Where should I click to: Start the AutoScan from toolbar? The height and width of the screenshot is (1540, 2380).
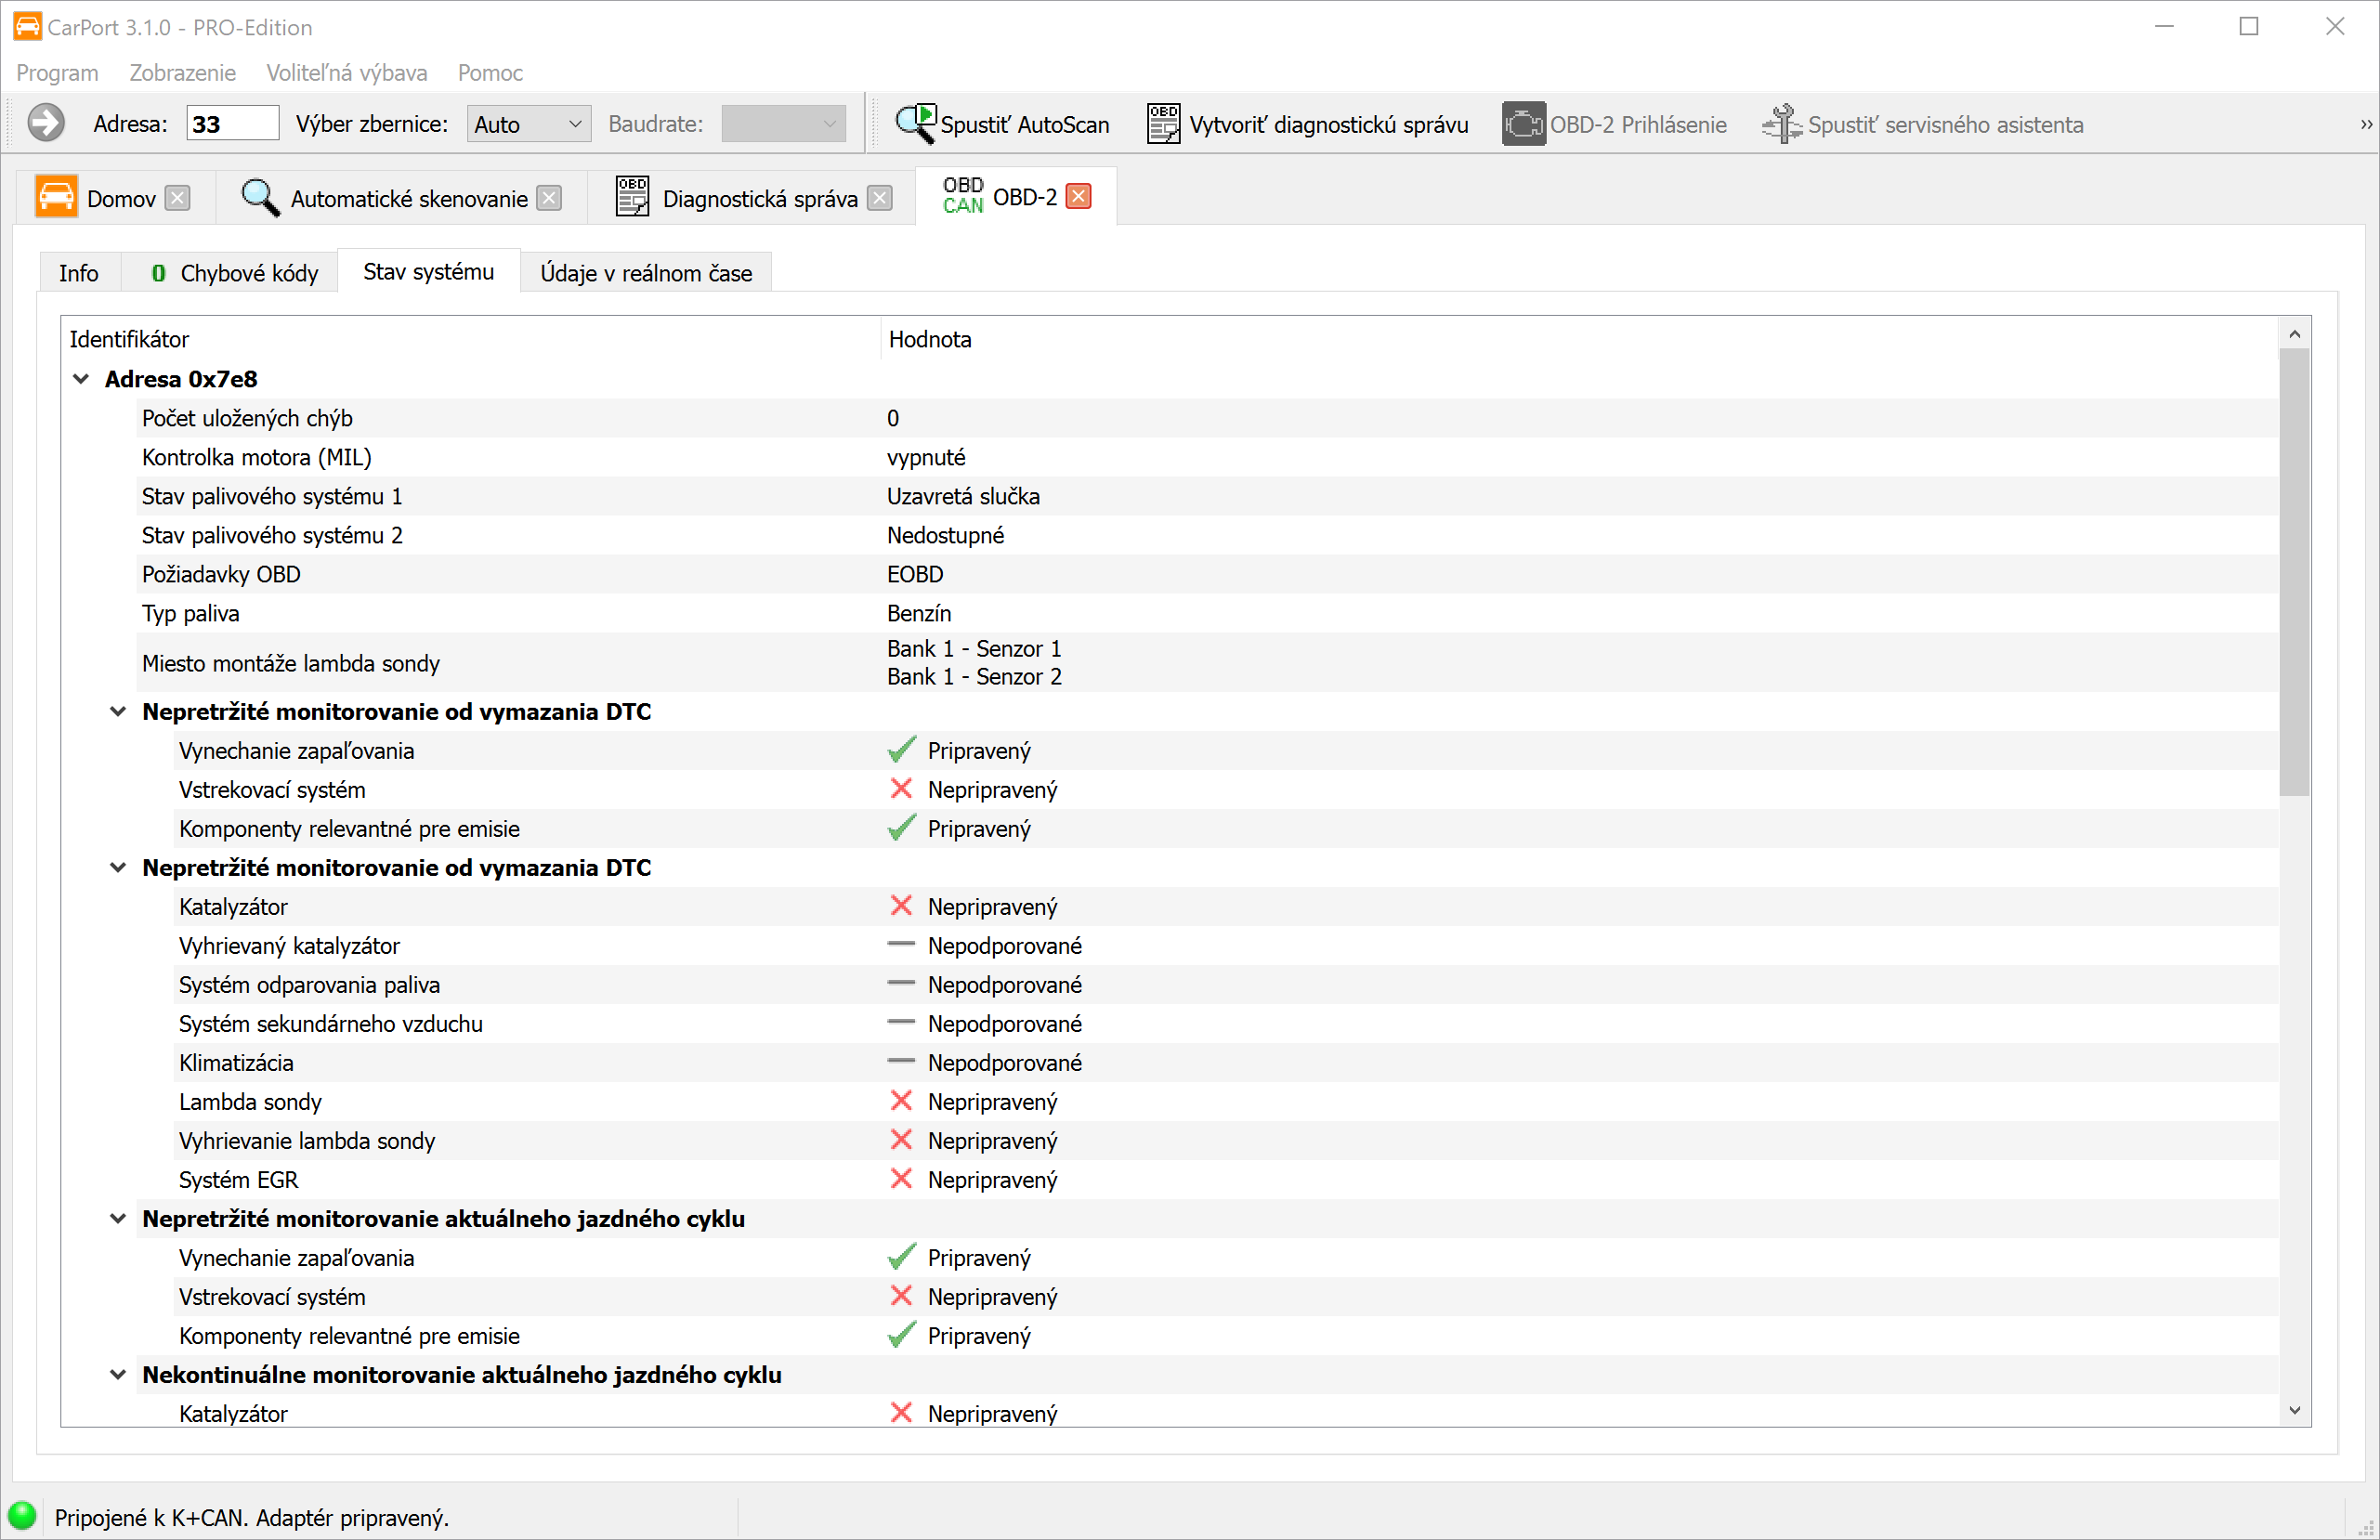(1003, 124)
